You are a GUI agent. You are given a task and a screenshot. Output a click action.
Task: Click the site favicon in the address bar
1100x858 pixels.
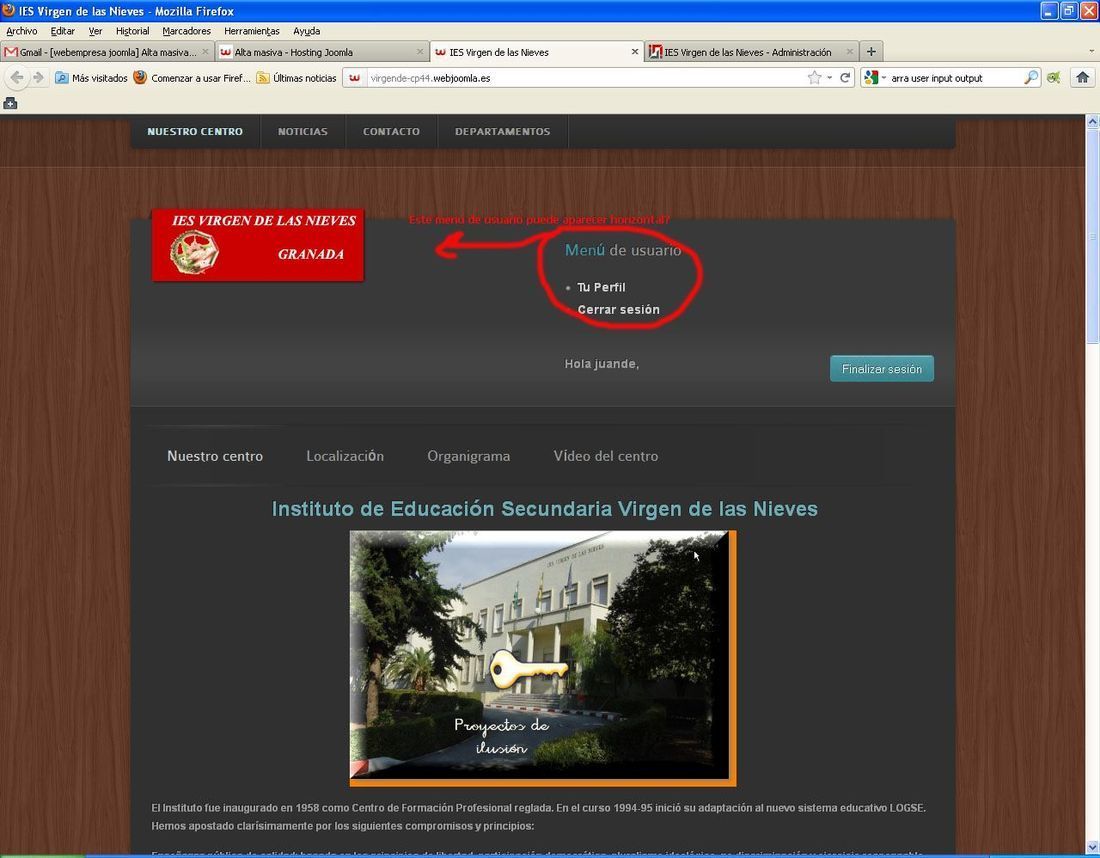tap(355, 78)
